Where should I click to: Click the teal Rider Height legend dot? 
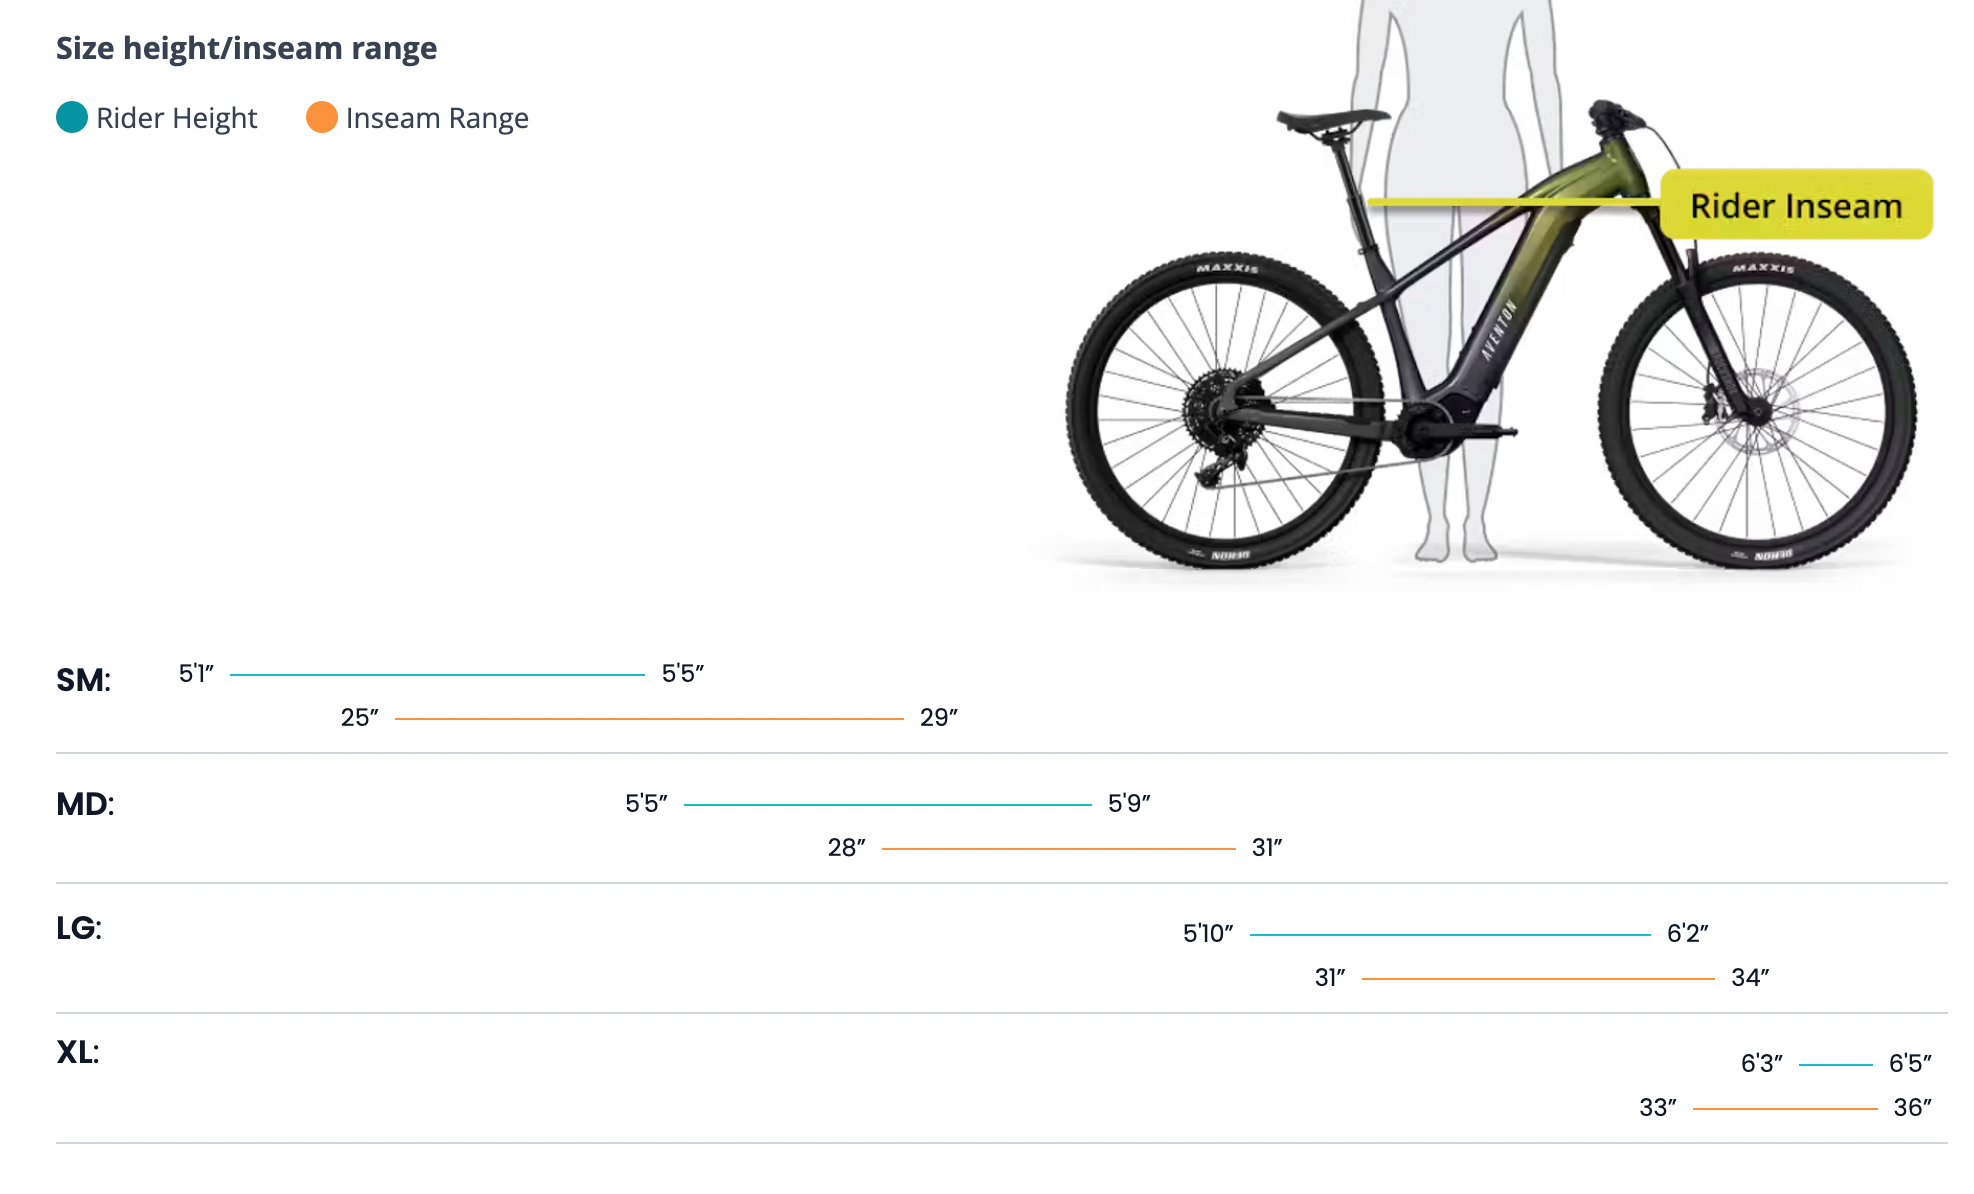point(72,118)
